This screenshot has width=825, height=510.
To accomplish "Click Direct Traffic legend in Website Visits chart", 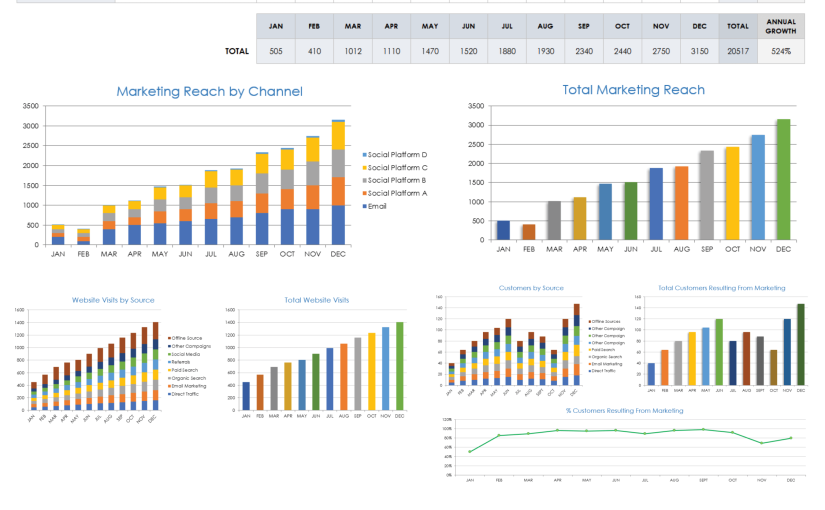I will 184,394.
